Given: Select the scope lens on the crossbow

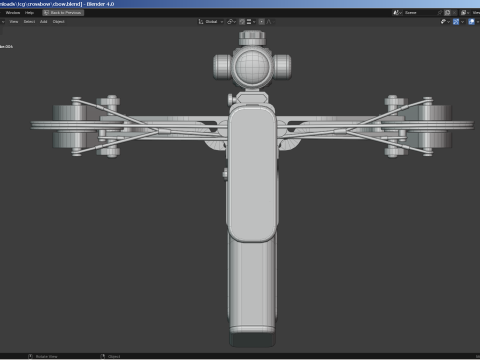Looking at the screenshot, I should (252, 66).
